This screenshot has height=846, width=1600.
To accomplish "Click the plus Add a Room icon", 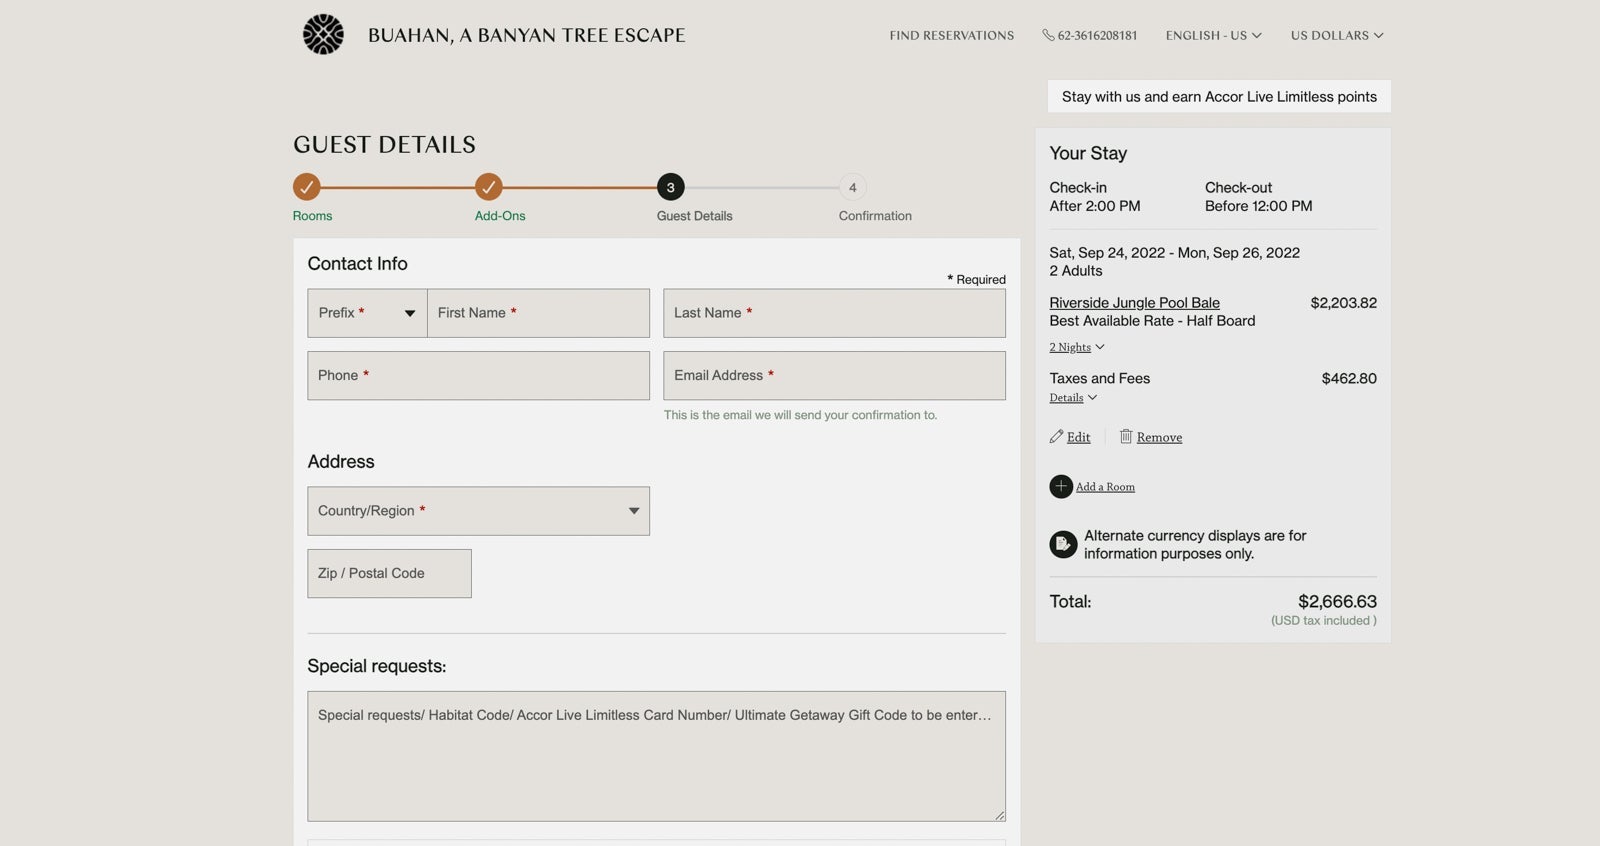I will (1061, 486).
